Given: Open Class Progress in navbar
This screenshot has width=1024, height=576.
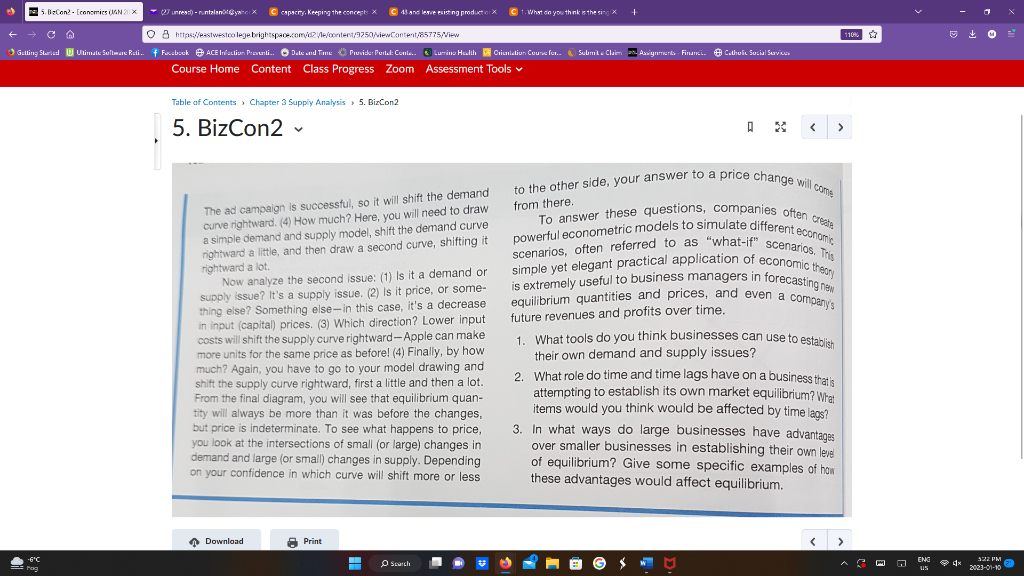Looking at the screenshot, I should tap(338, 69).
